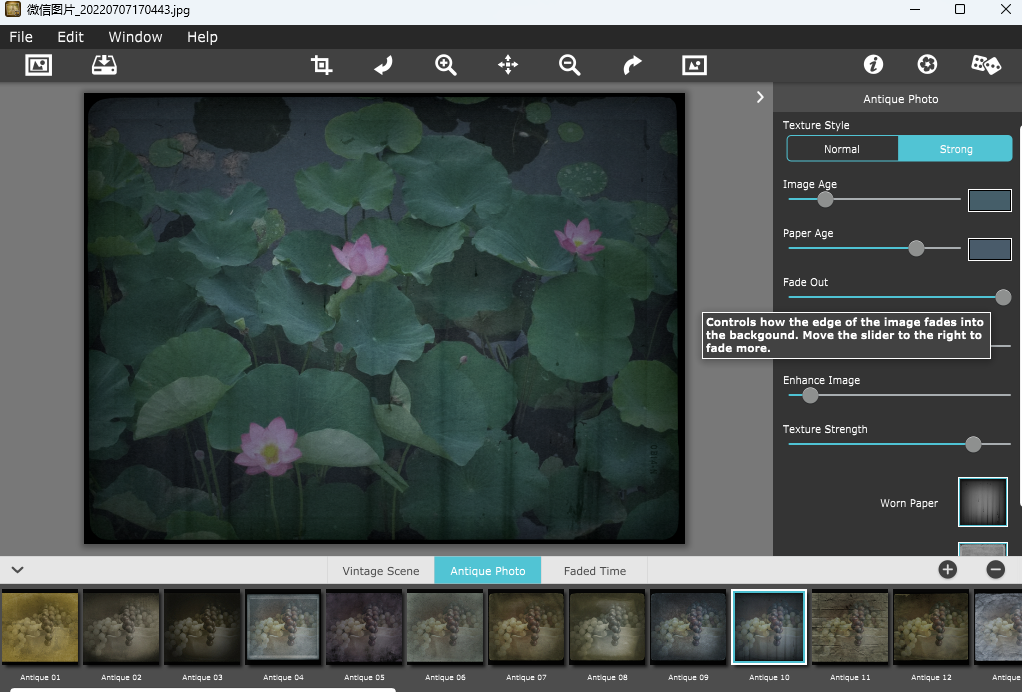The image size is (1022, 692).
Task: Apply the Antique 09 preset
Action: 688,627
